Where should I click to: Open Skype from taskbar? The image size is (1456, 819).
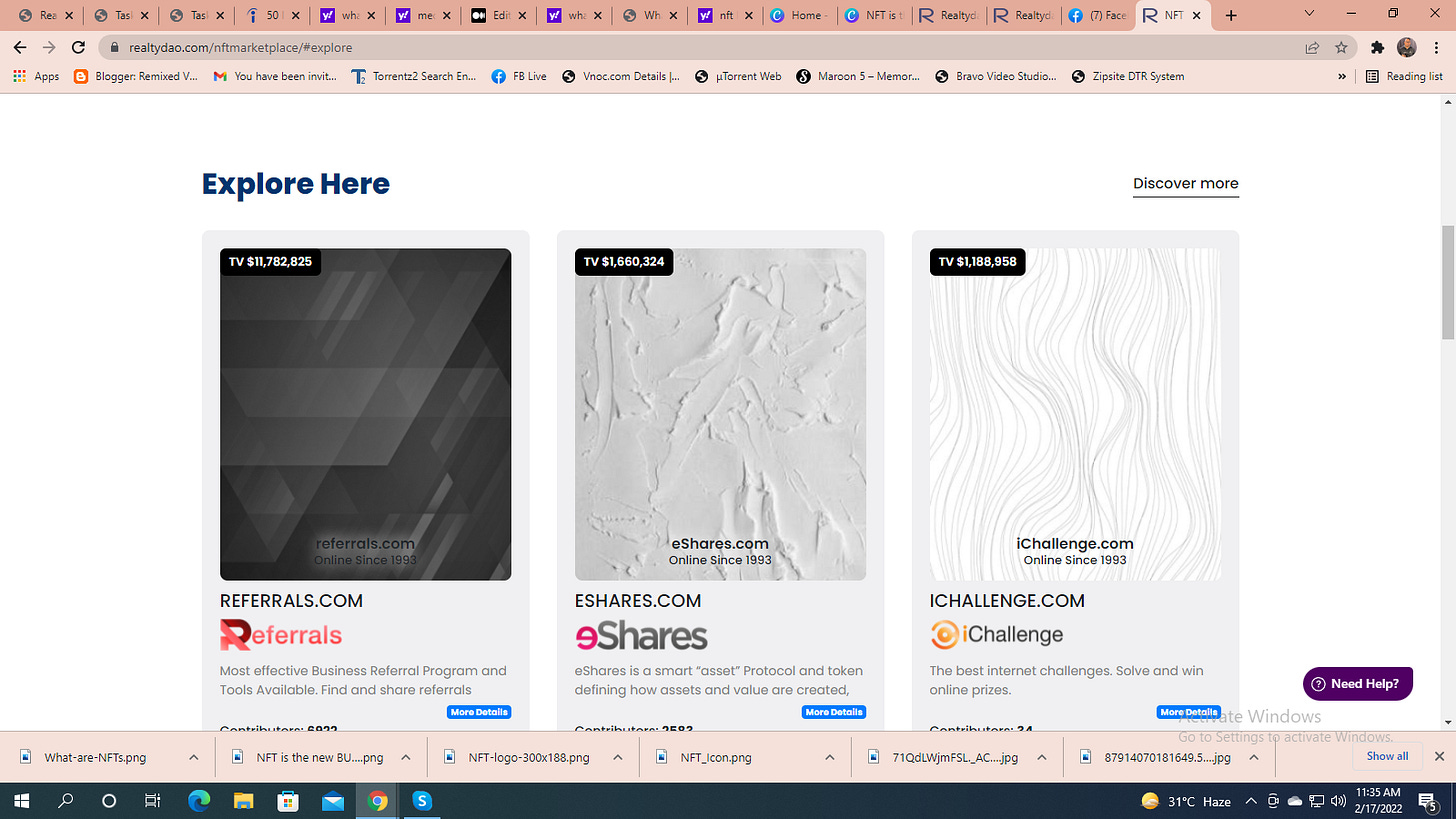click(422, 800)
